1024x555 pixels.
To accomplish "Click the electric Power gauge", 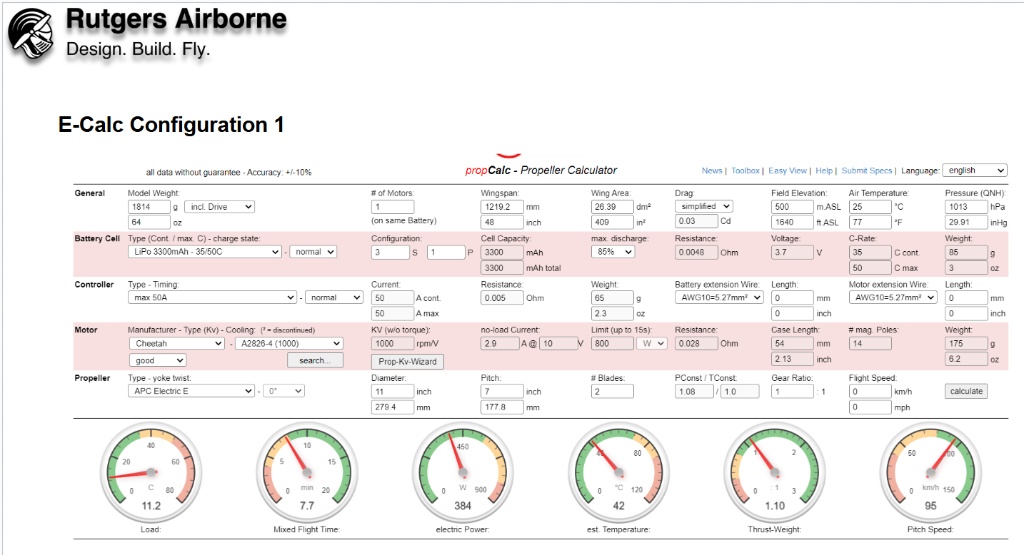I will (x=462, y=471).
